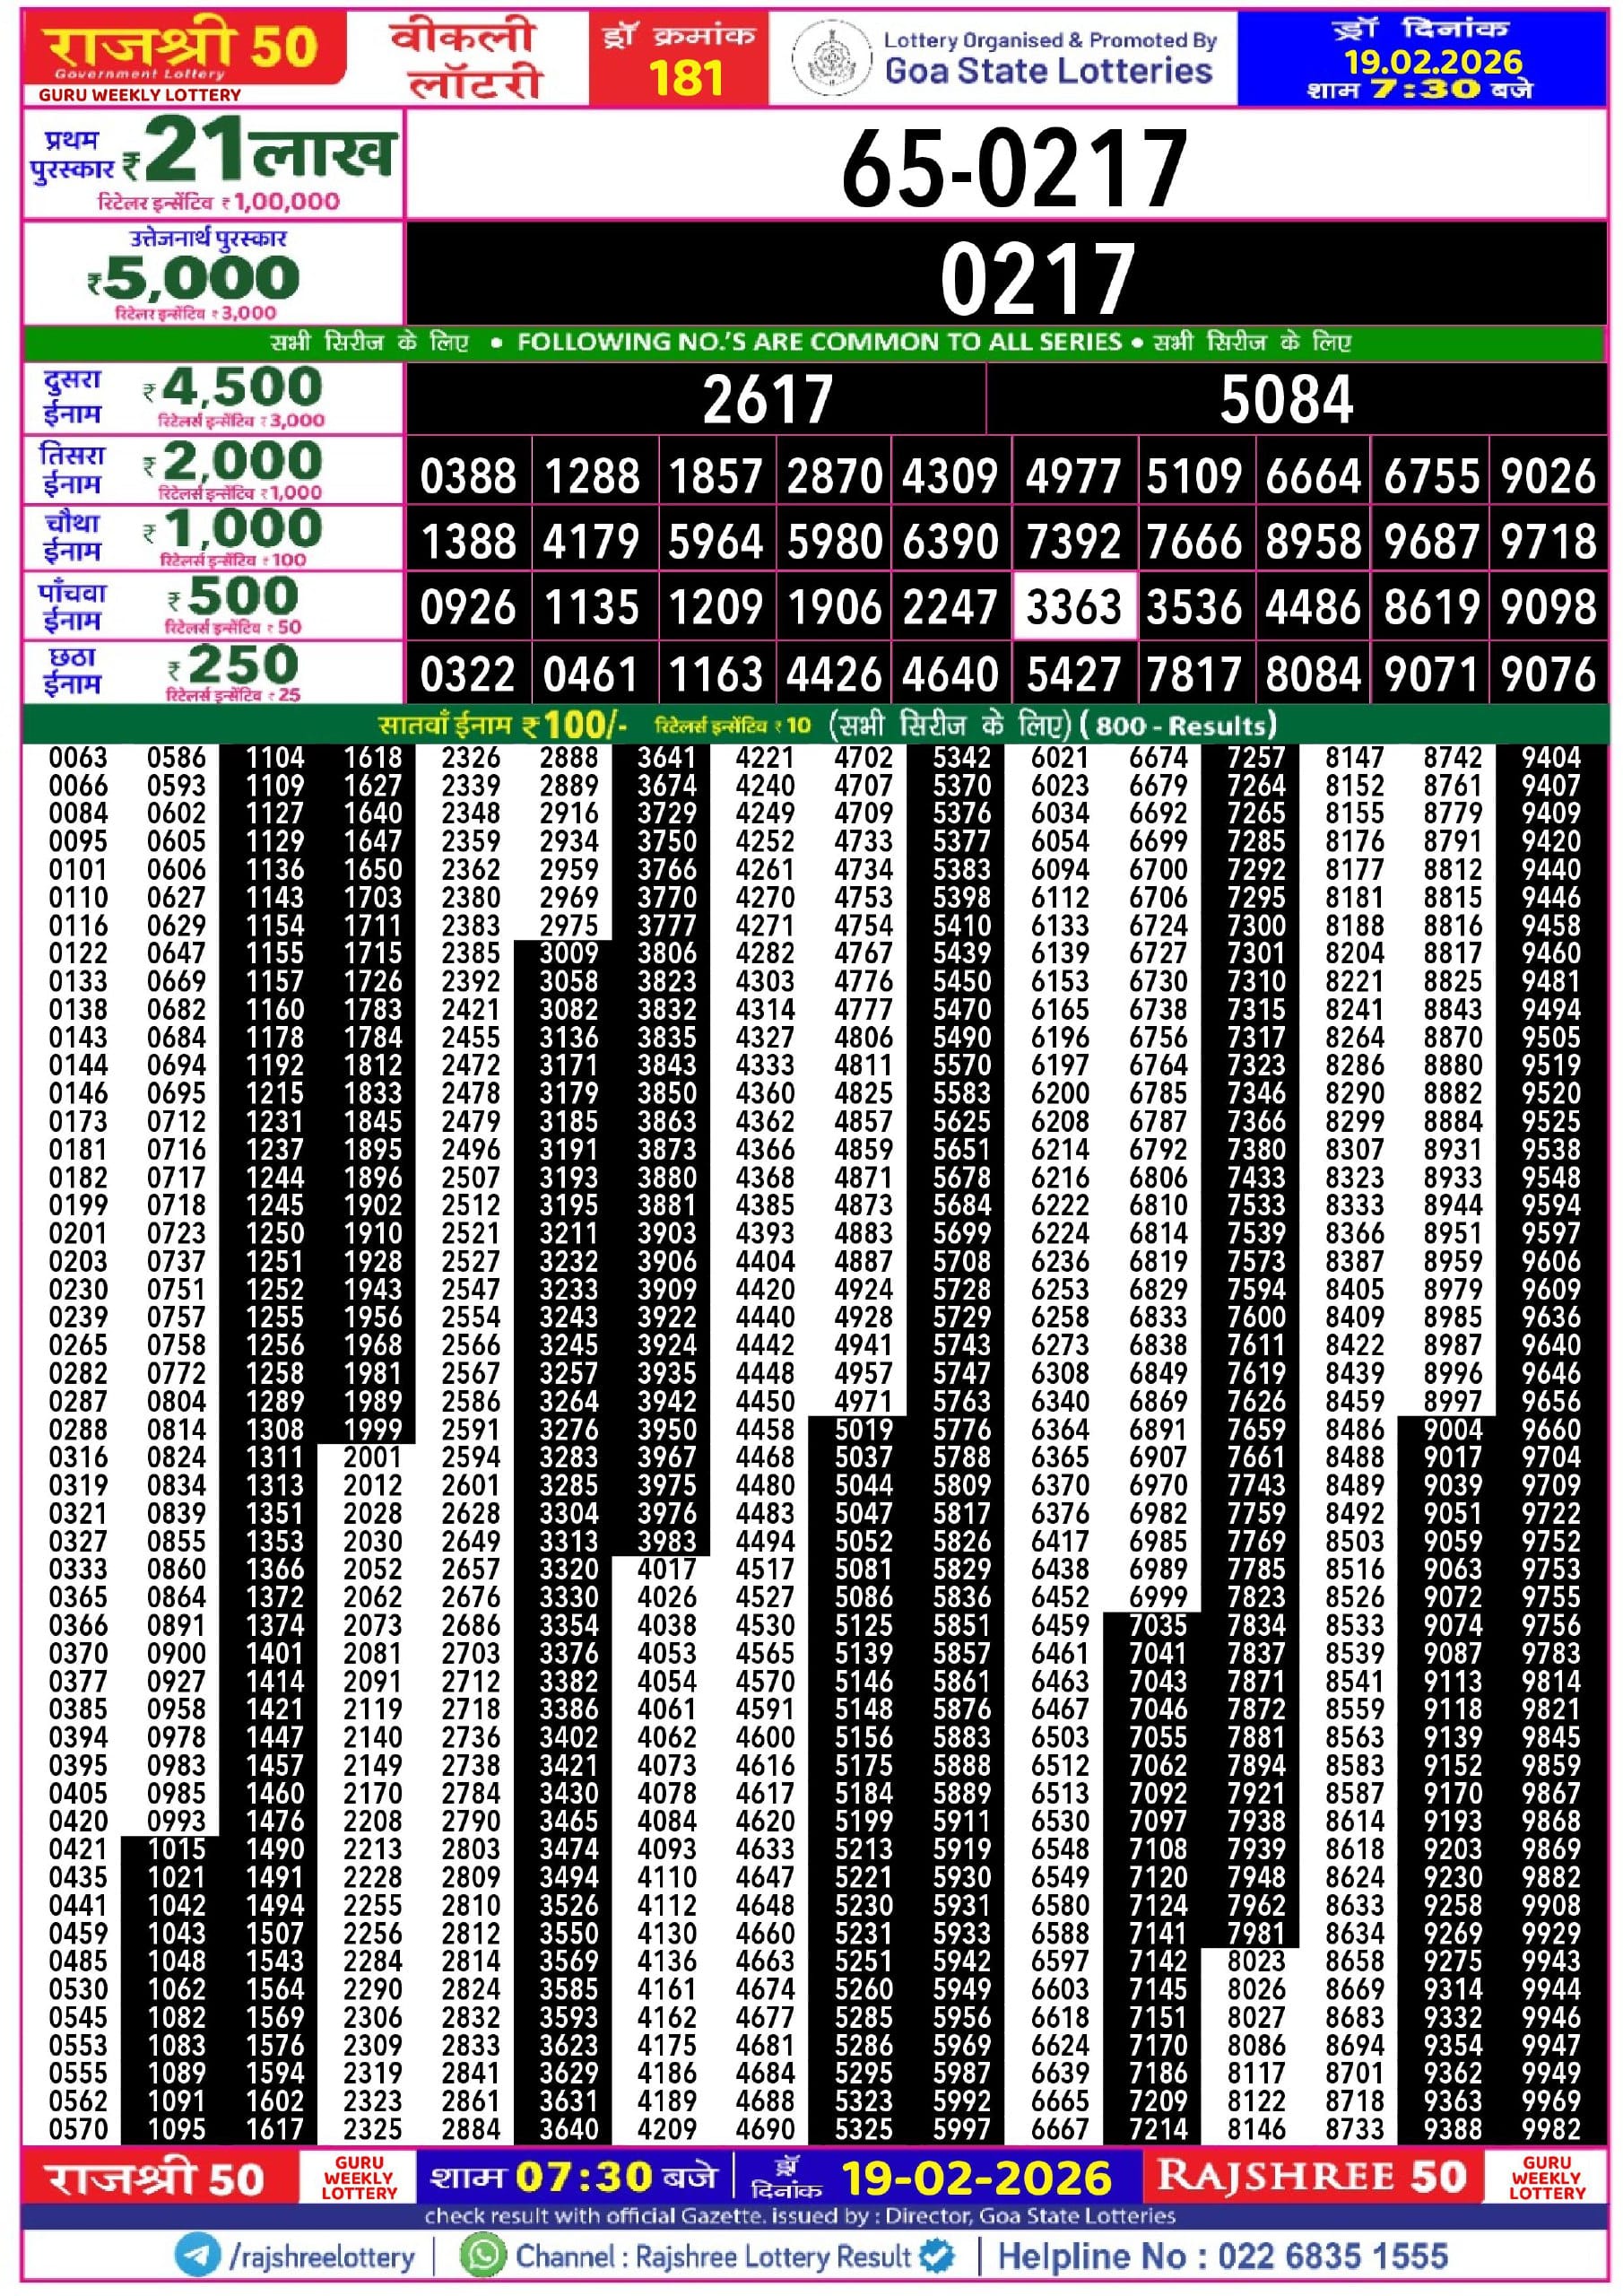Click the draw date 19.02.2026 in header
This screenshot has height=2296, width=1623.
1431,62
